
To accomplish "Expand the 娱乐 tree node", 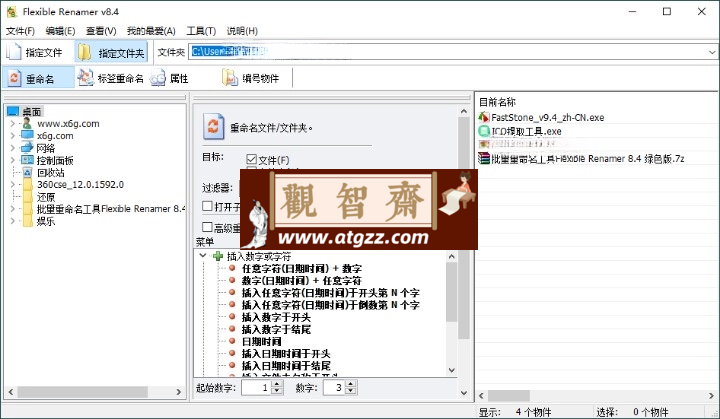I will pos(12,221).
